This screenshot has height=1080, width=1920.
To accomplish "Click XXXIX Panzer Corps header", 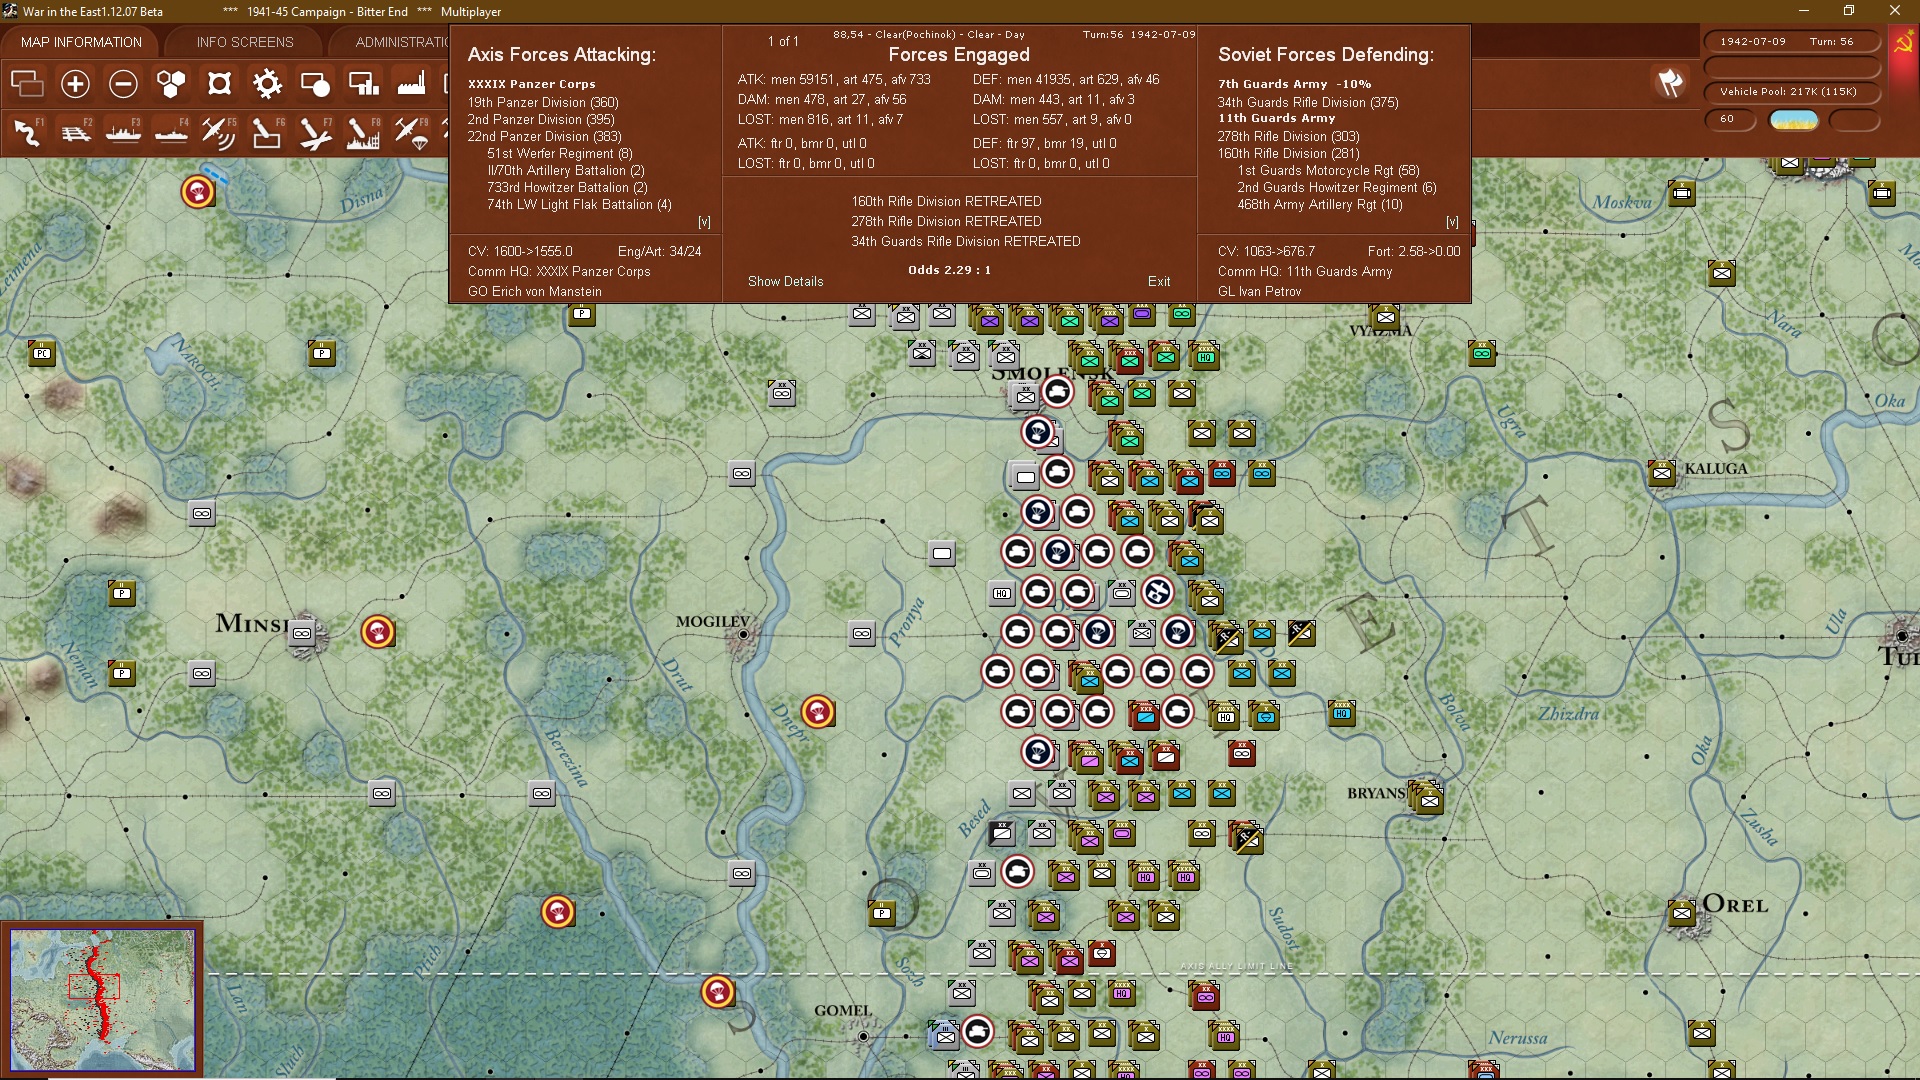I will (x=532, y=84).
